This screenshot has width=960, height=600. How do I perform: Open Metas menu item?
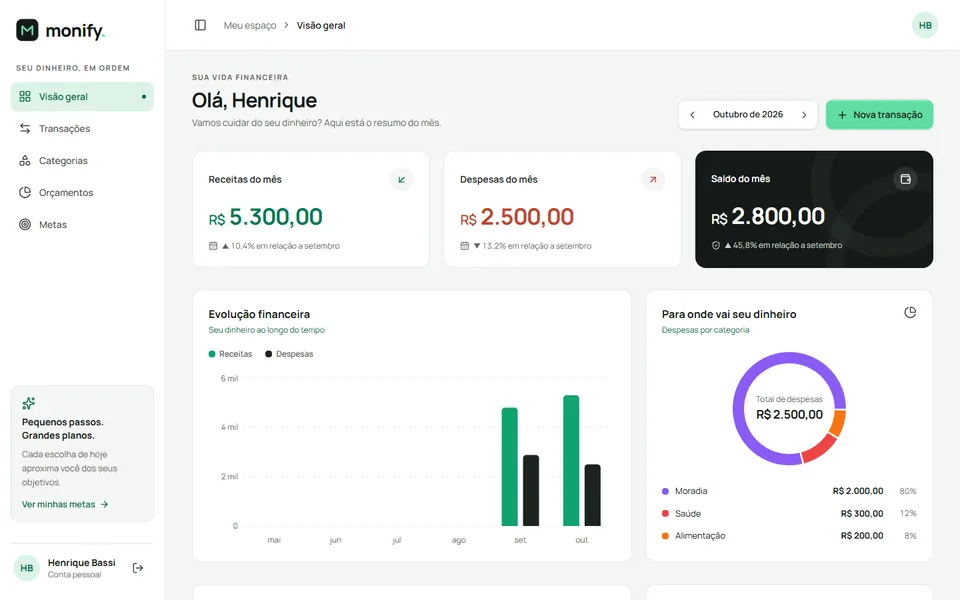tap(82, 224)
